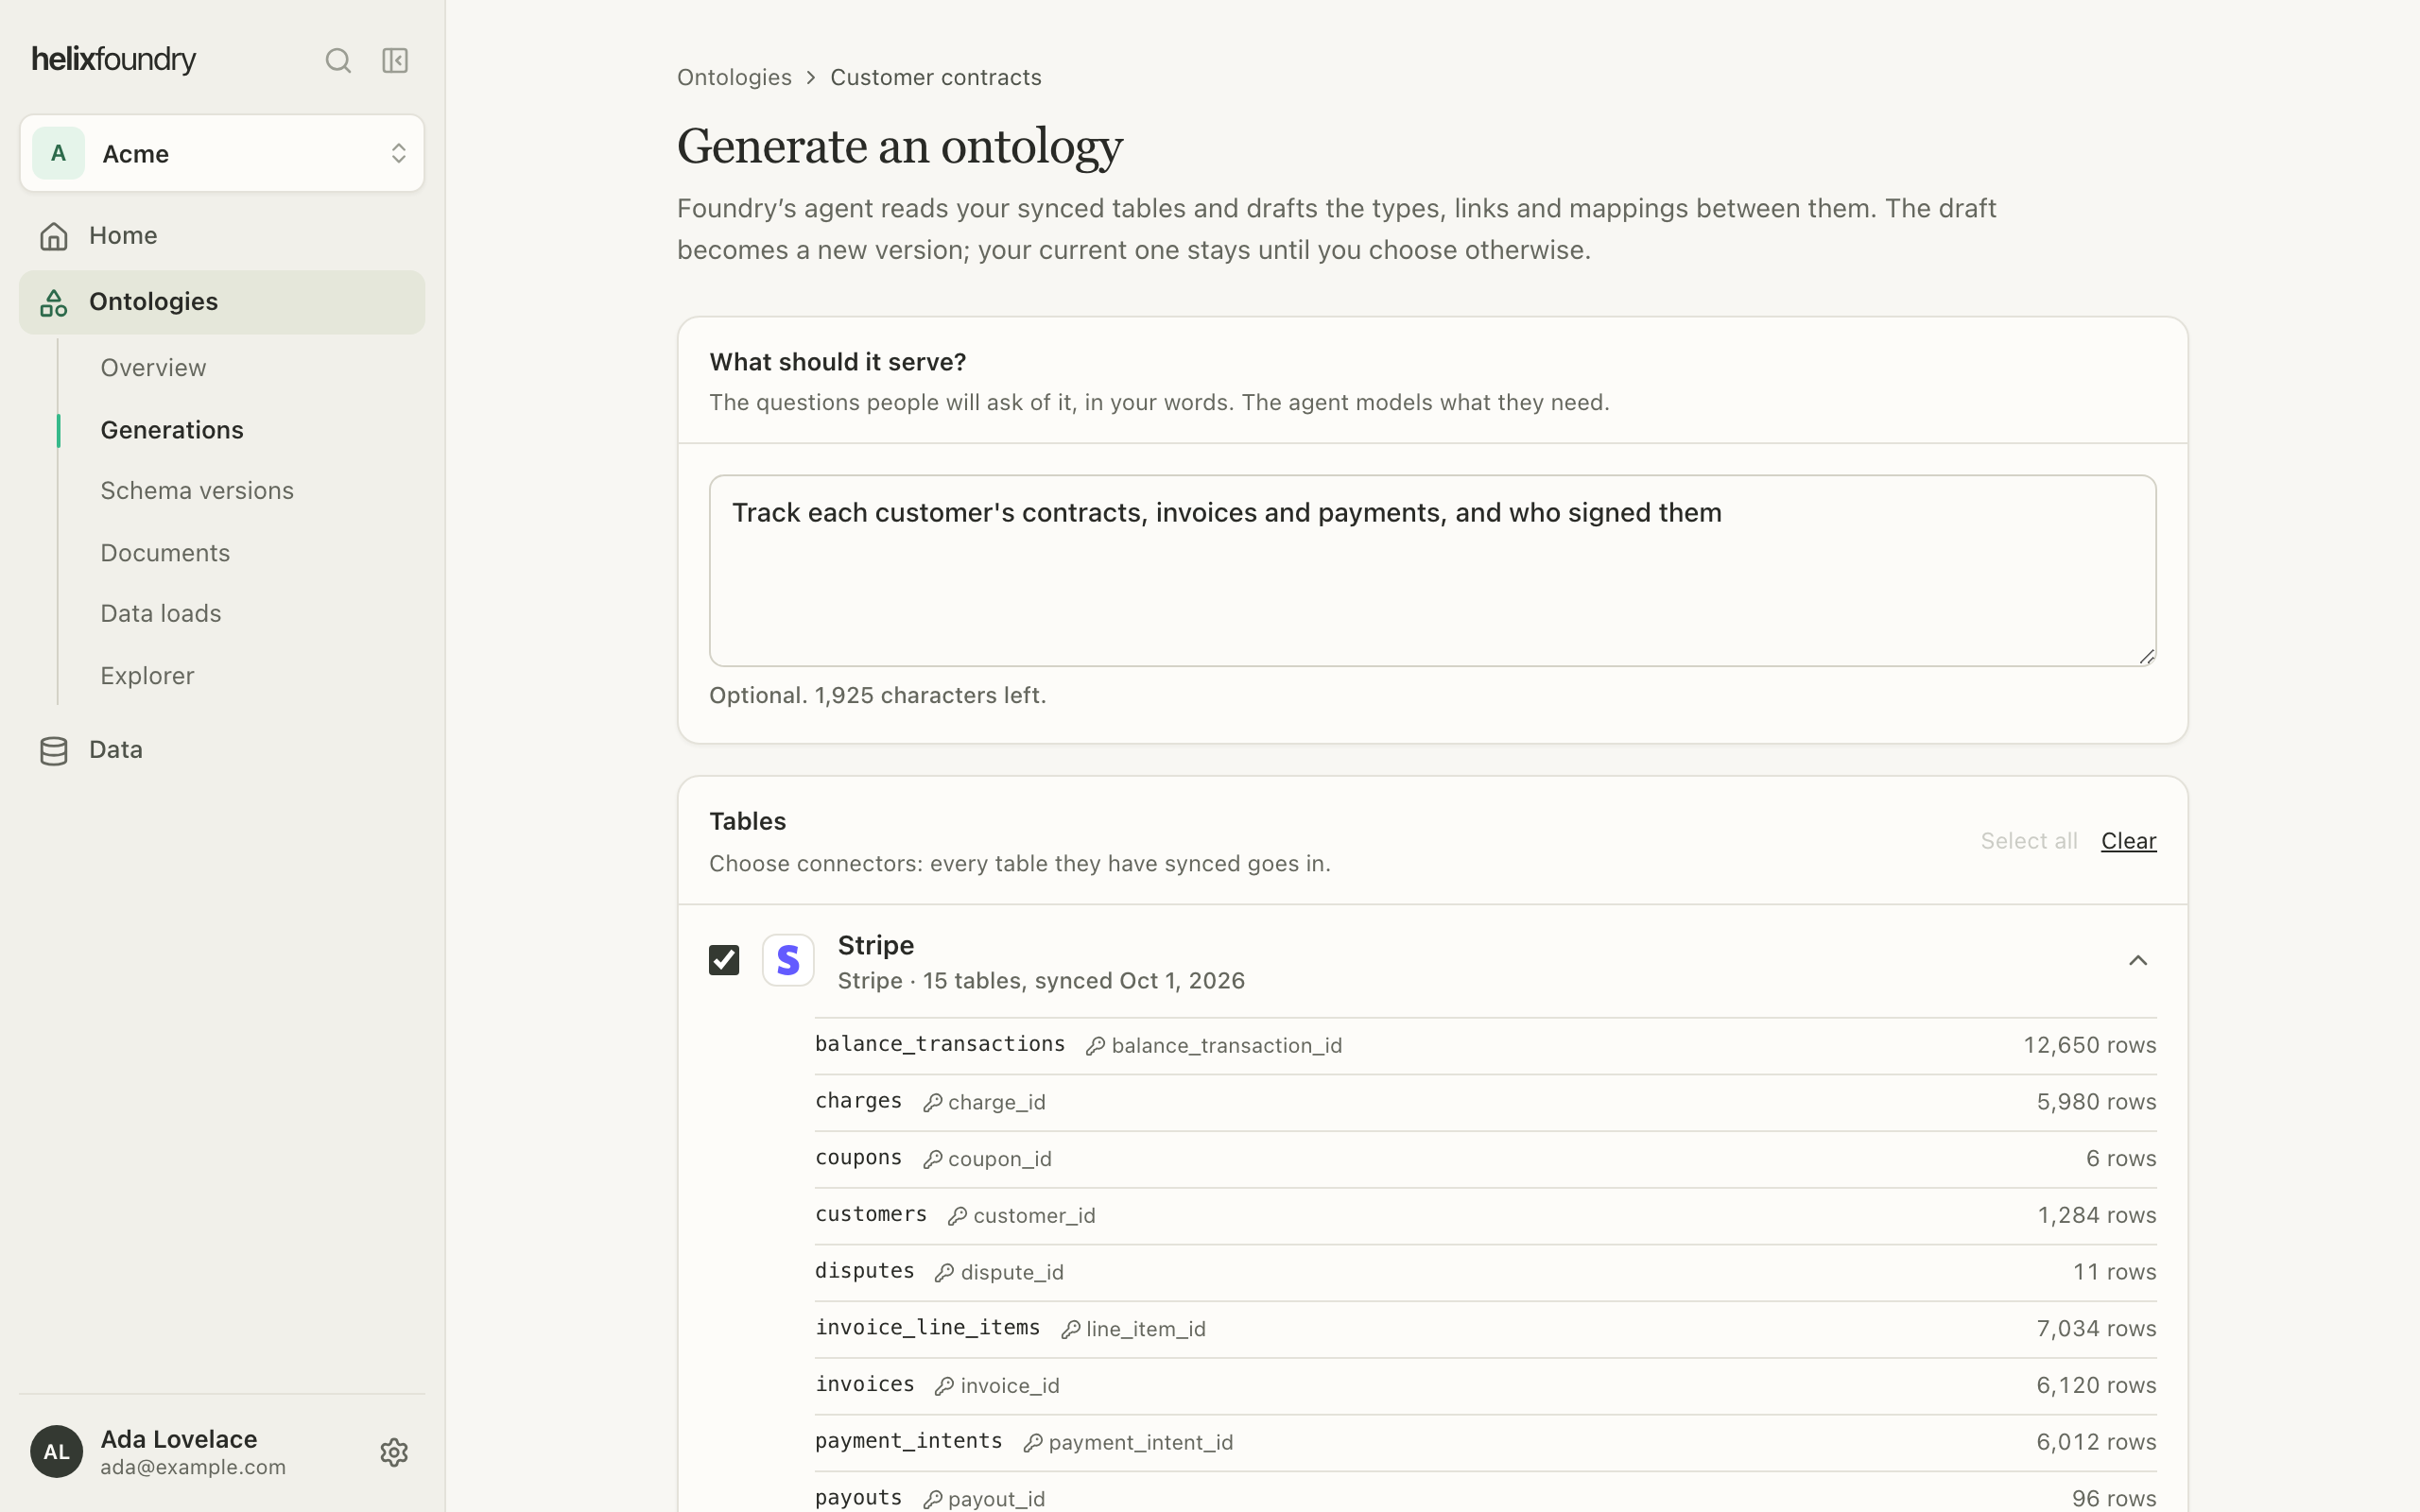This screenshot has height=1512, width=2420.
Task: Open the Data section in sidebar
Action: coord(222,750)
